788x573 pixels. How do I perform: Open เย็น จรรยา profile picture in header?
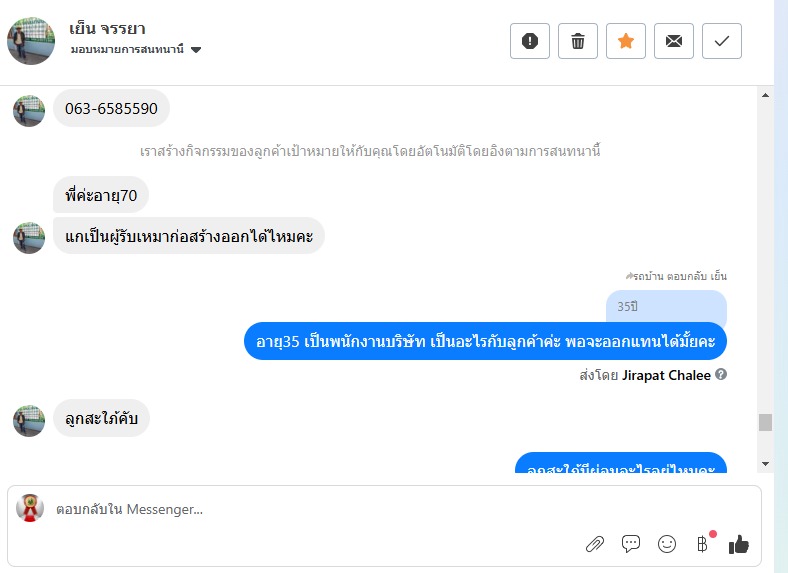[31, 41]
